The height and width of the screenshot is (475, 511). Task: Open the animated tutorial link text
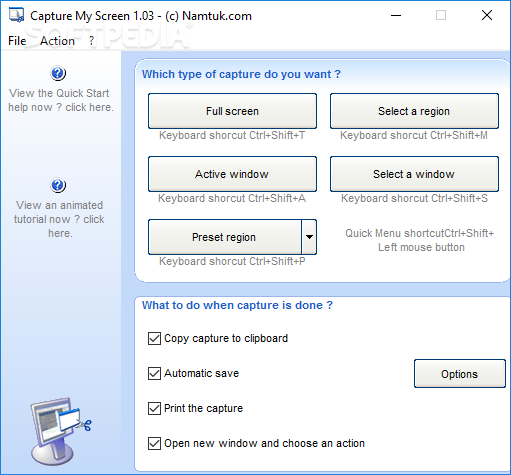click(x=59, y=219)
